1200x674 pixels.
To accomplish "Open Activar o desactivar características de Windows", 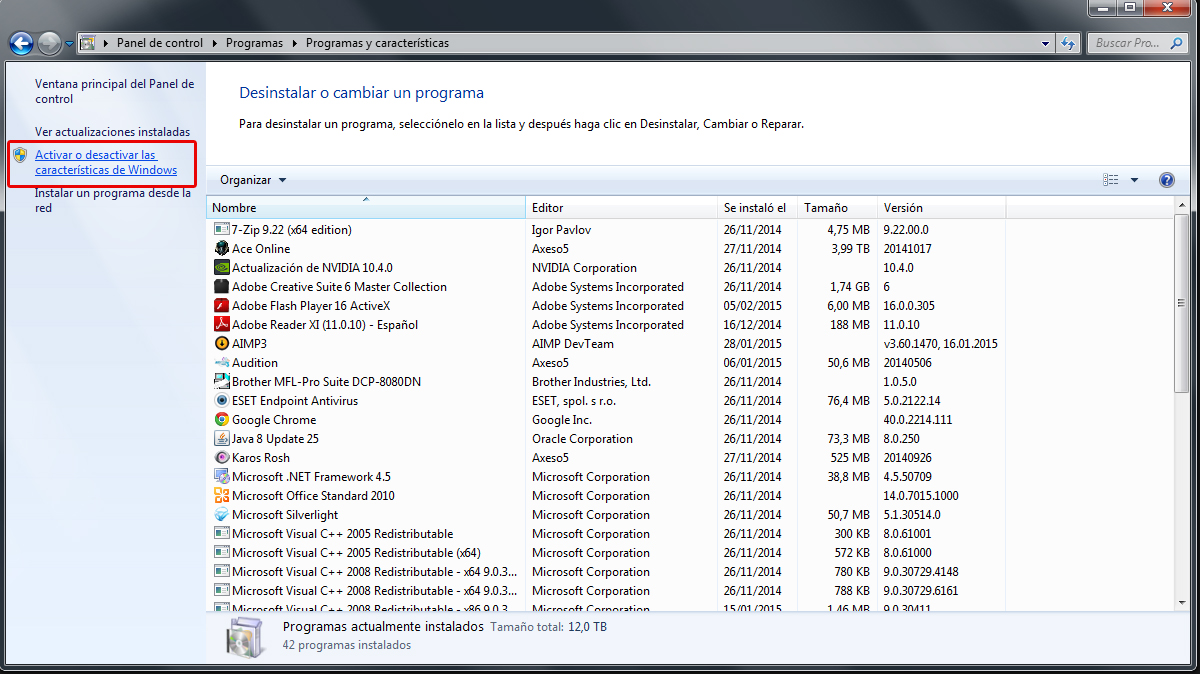I will tap(106, 163).
